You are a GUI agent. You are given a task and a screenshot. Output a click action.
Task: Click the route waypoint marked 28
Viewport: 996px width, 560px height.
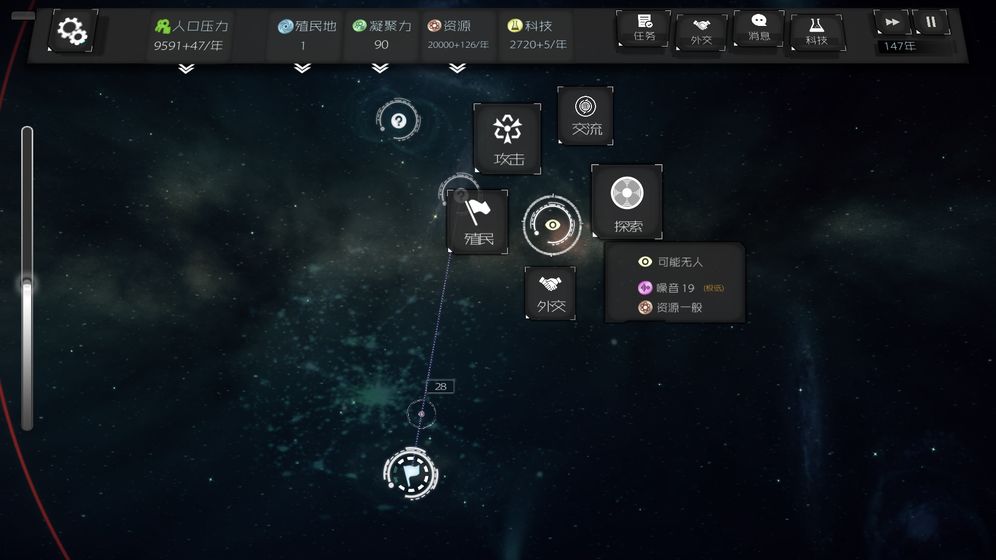(421, 413)
